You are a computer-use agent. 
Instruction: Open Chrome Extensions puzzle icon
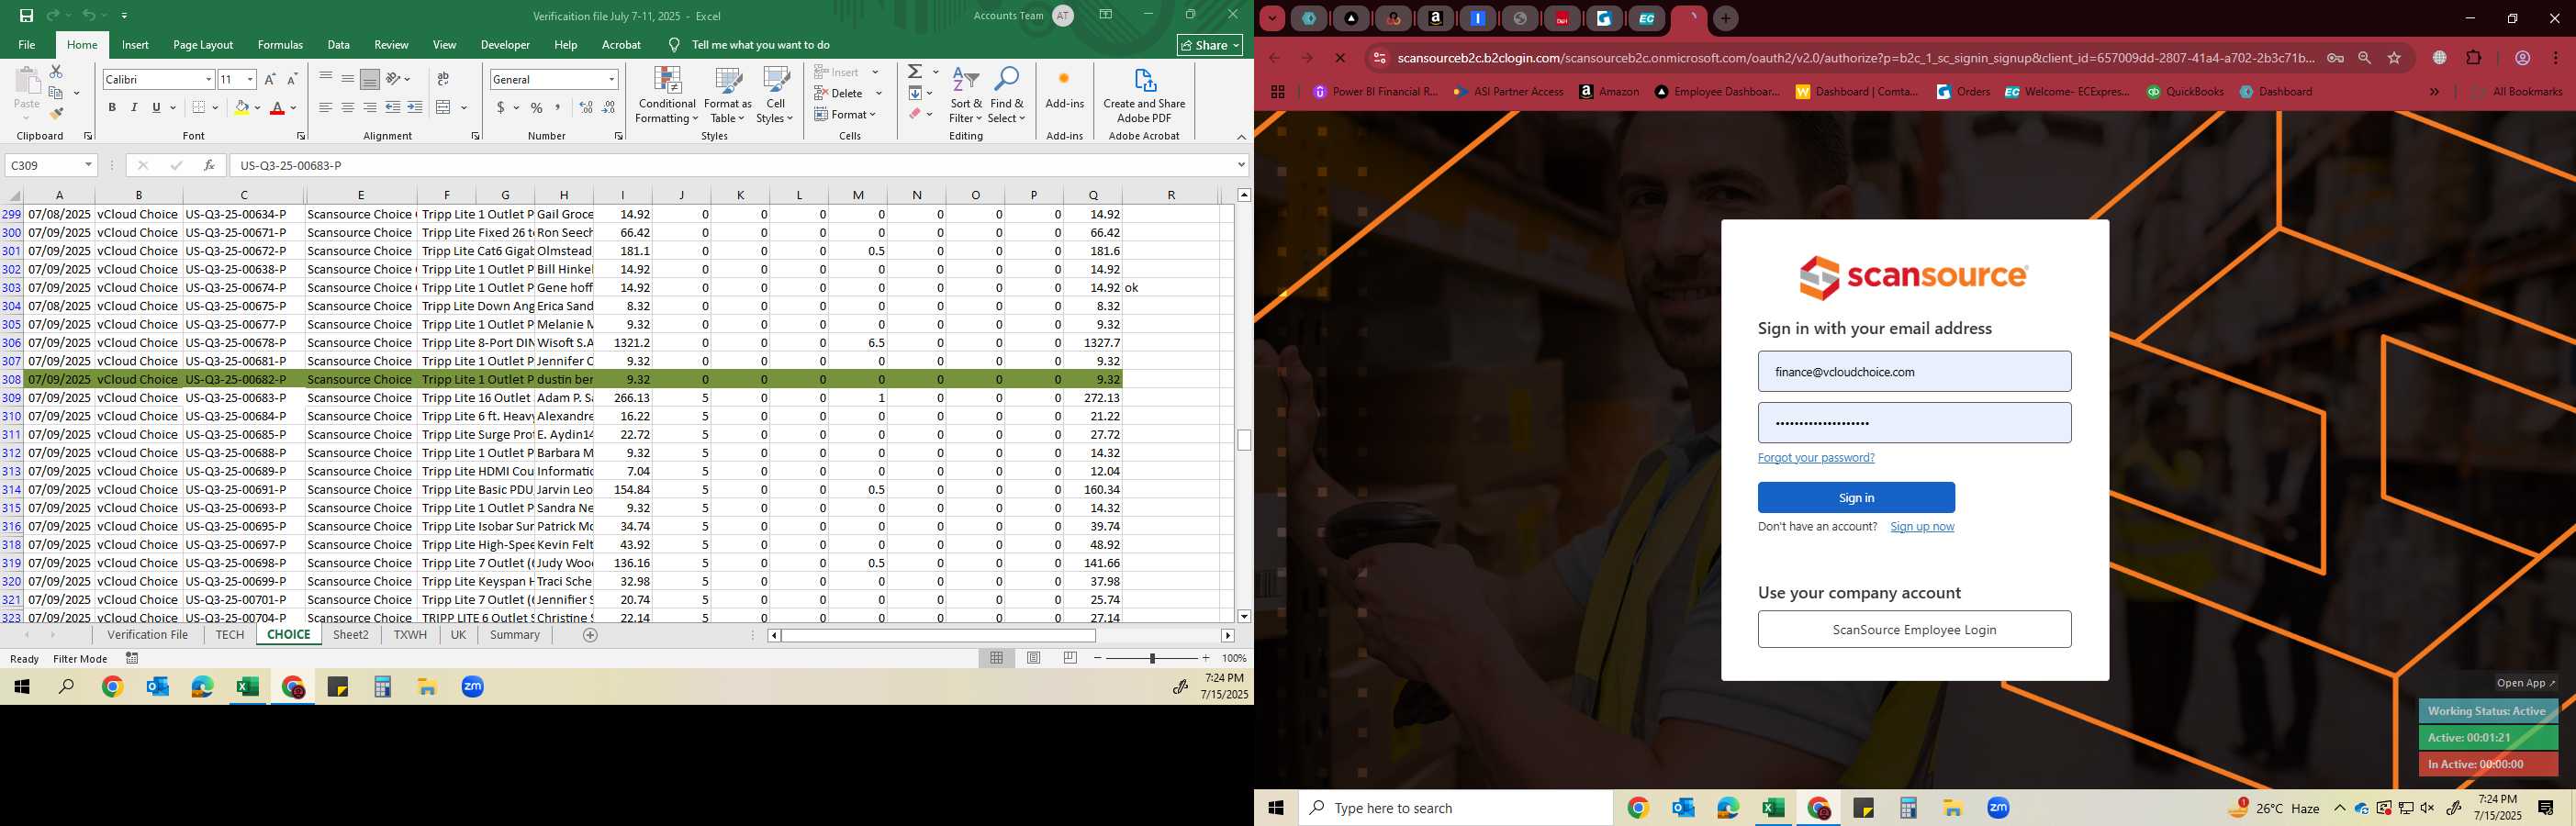pyautogui.click(x=2474, y=58)
